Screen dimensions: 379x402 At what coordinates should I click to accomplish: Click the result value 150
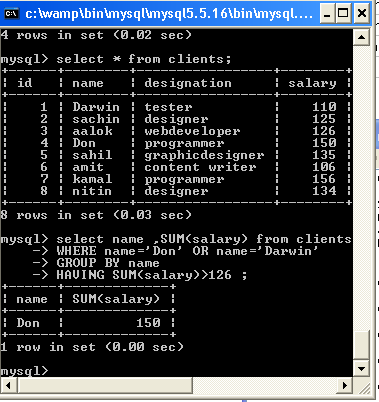tap(148, 323)
